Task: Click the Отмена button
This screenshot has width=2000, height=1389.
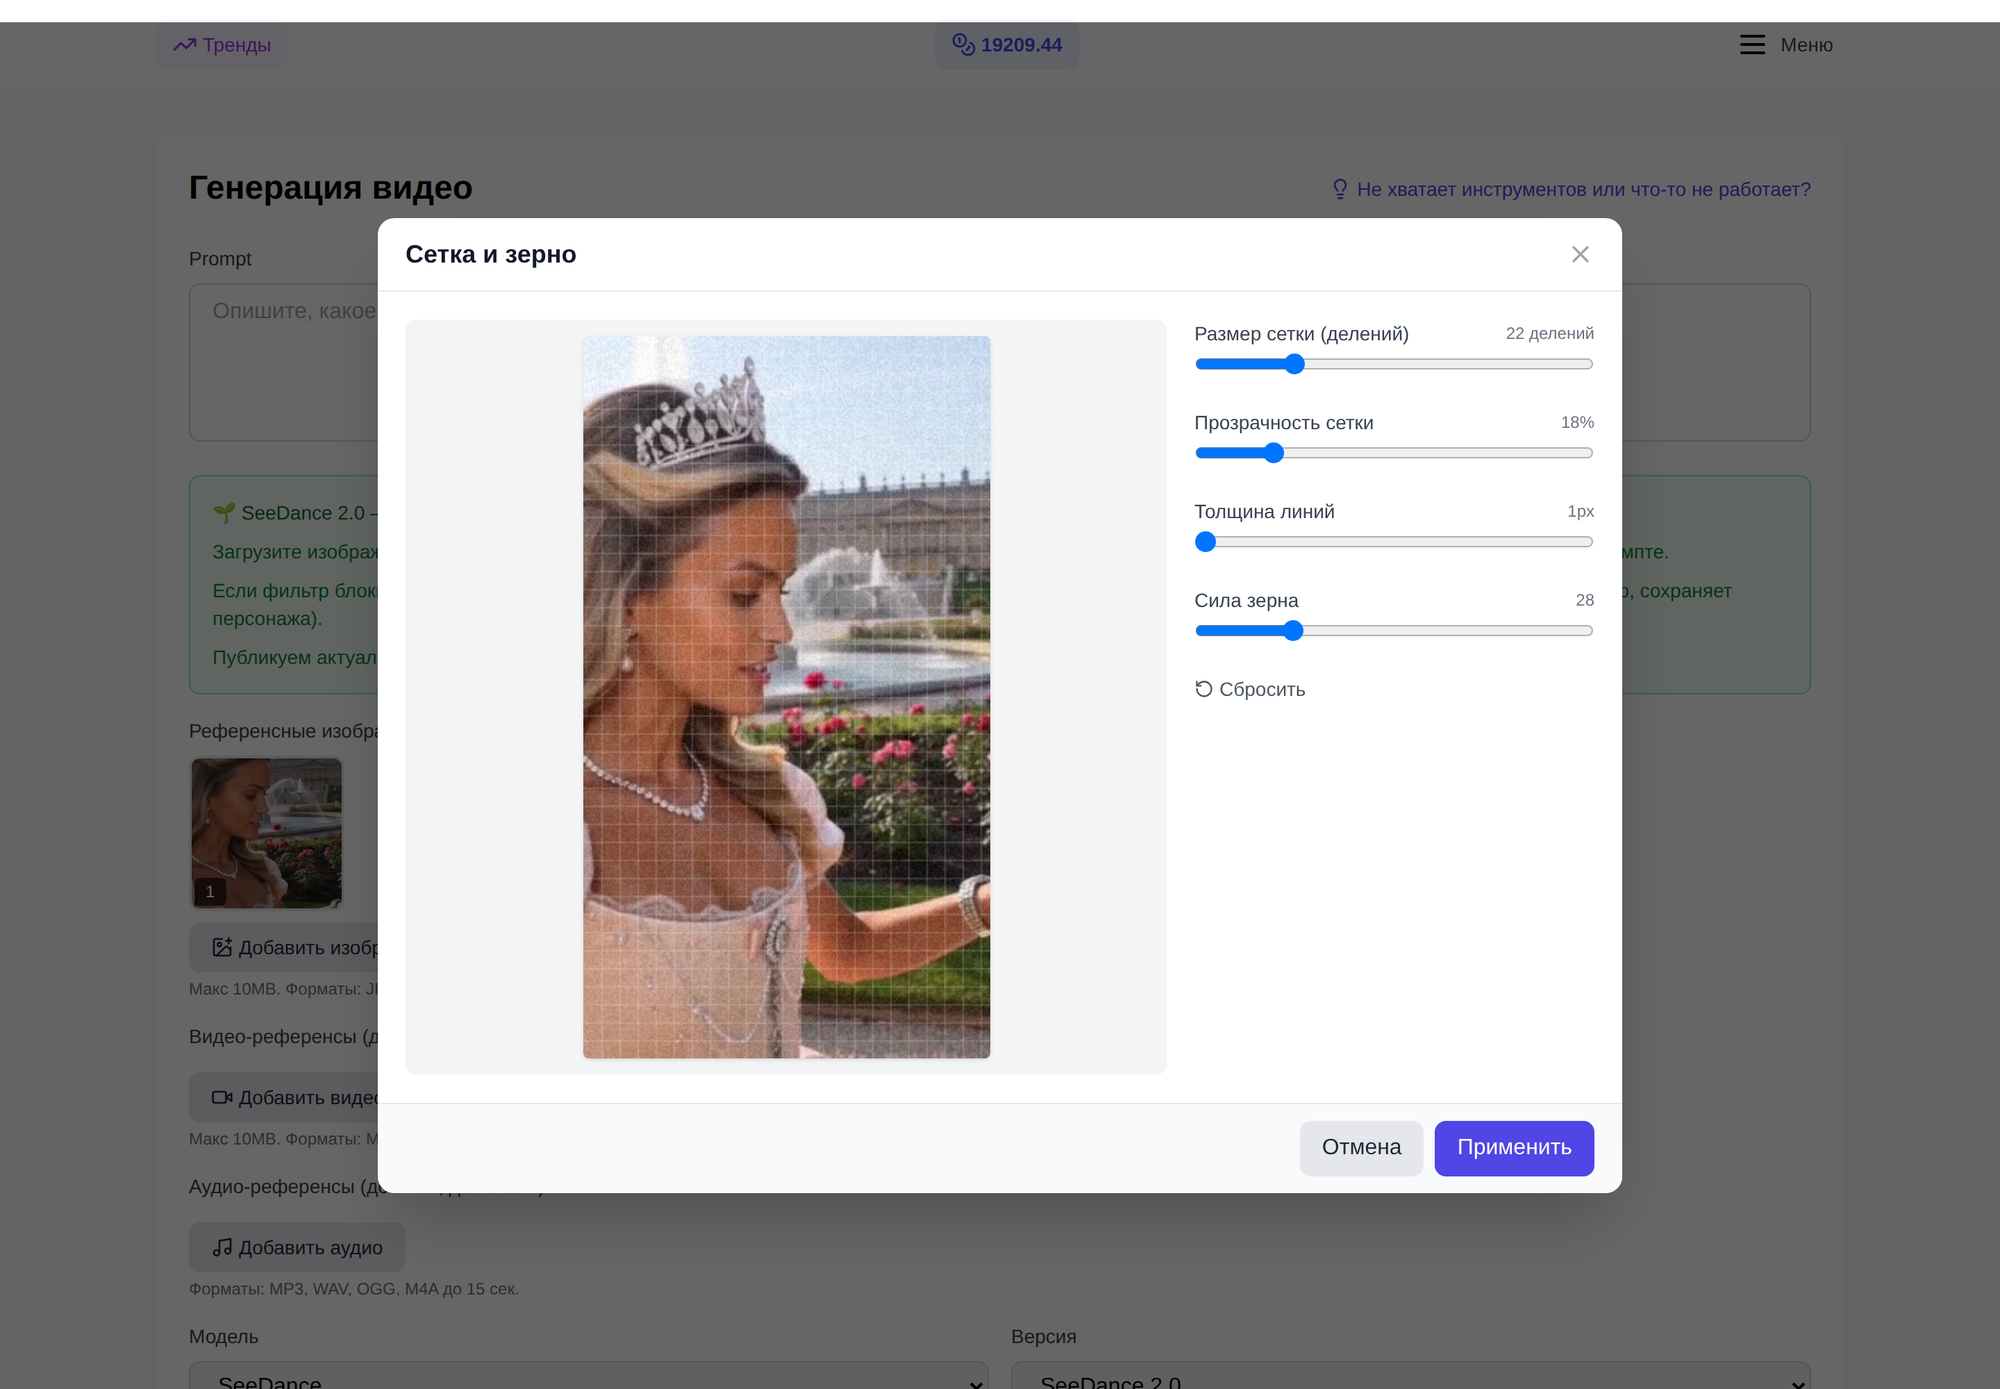Action: tap(1361, 1147)
